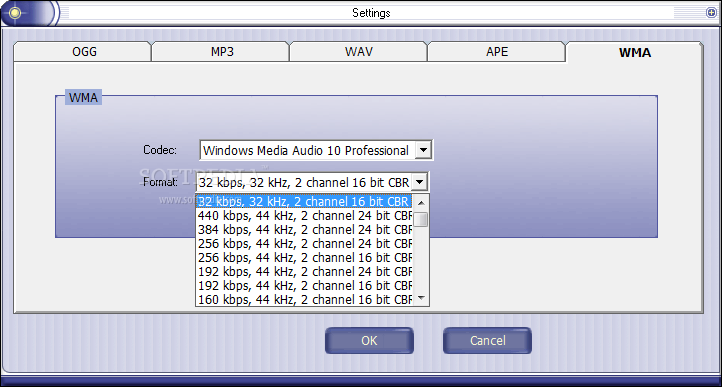Image resolution: width=722 pixels, height=387 pixels.
Task: Click the Codec field showing Windows Media Audio 10 Professional
Action: click(316, 150)
